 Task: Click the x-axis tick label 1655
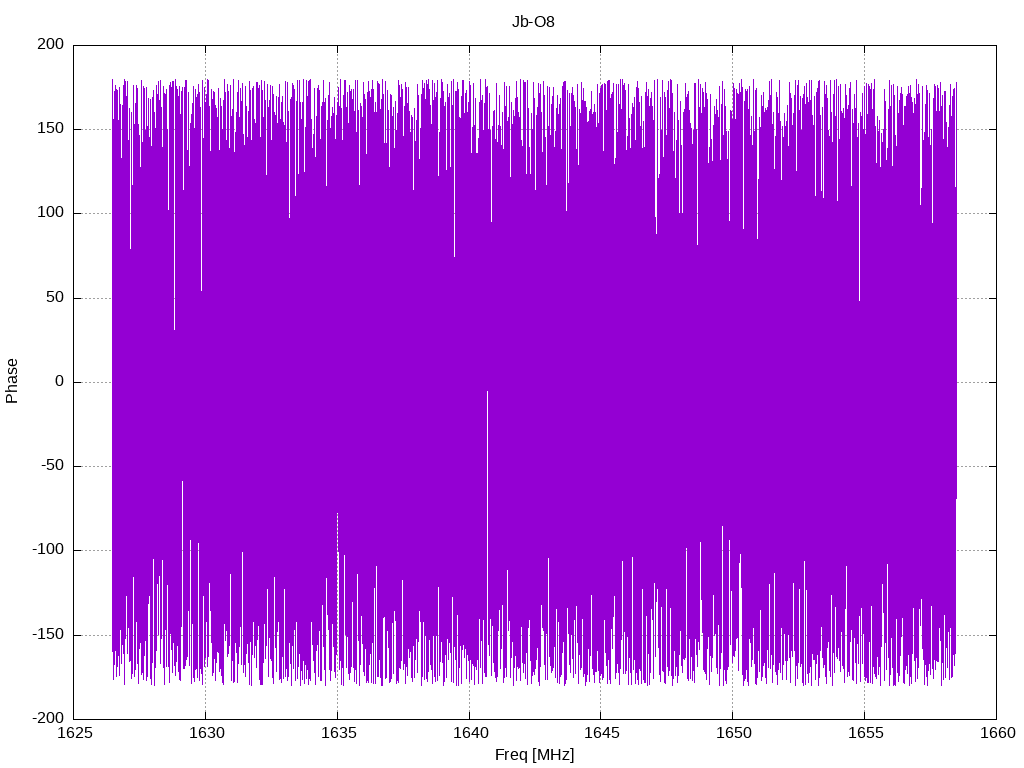point(865,733)
